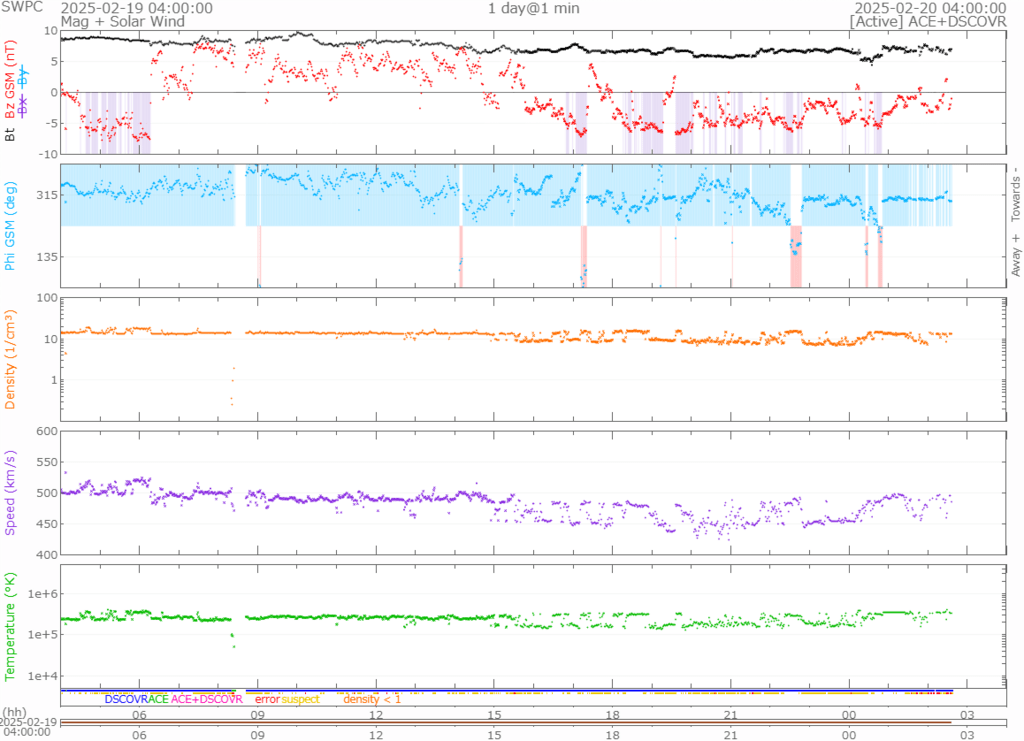The image size is (1024, 741).
Task: Click the blue DSCOVR legend entry
Action: [126, 699]
